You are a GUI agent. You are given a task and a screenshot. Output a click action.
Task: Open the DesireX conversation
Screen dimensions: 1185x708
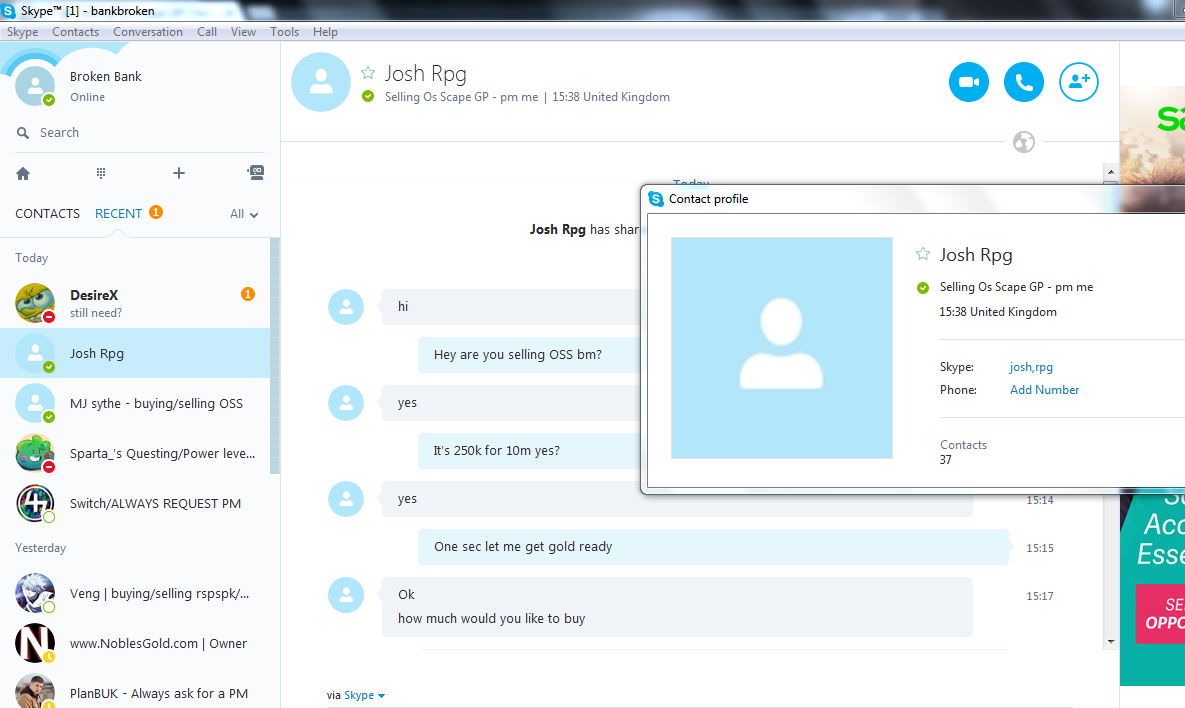pos(135,303)
